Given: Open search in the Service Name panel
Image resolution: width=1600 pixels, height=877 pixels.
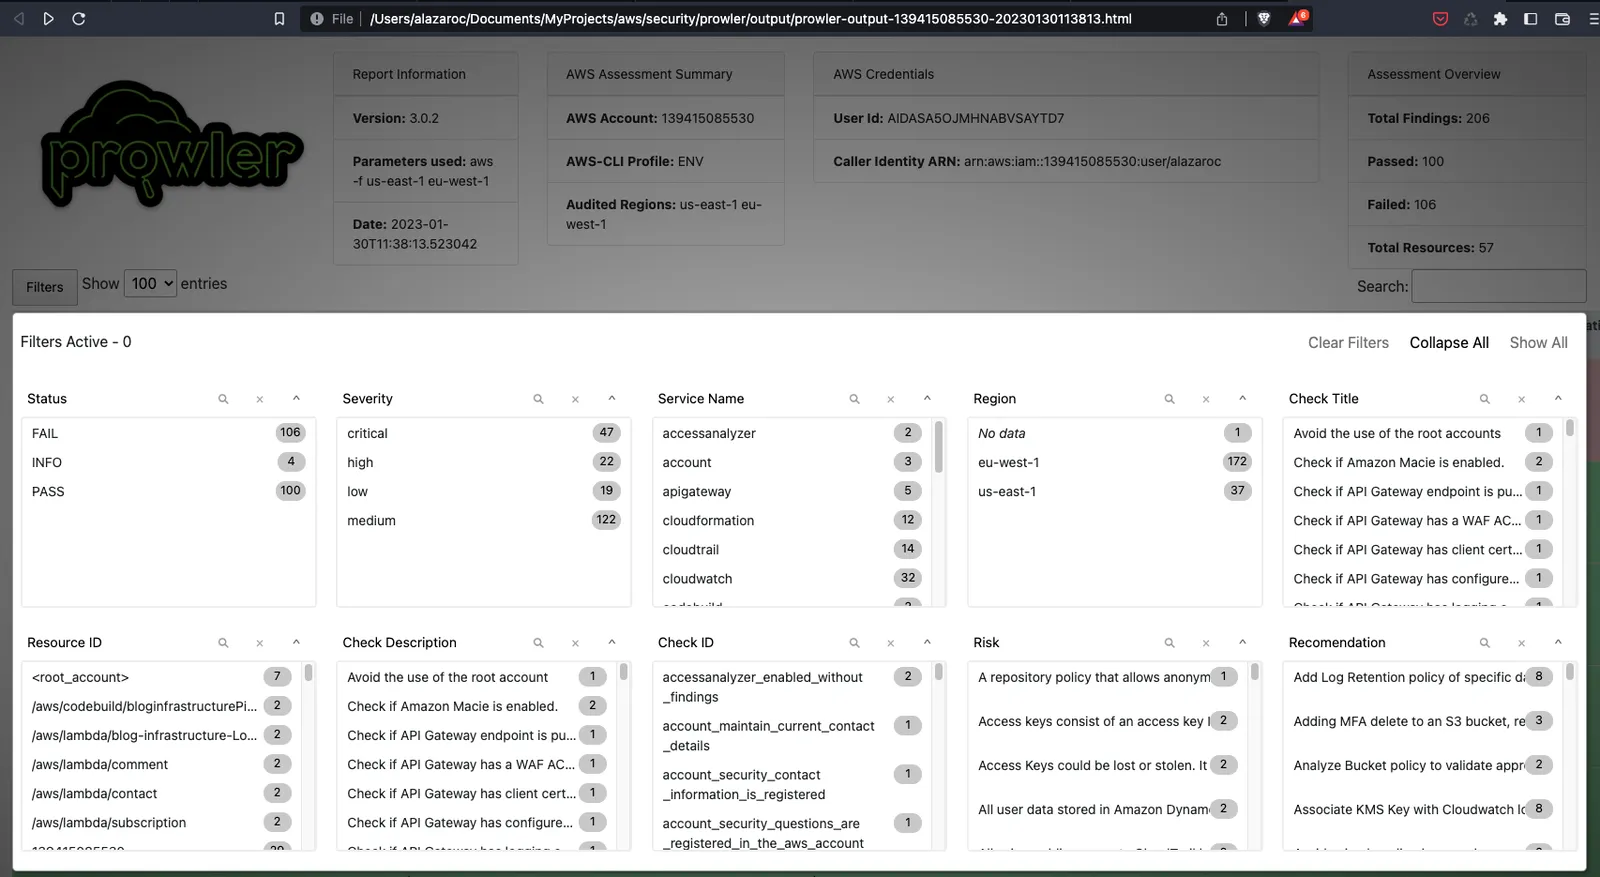Looking at the screenshot, I should (x=854, y=399).
